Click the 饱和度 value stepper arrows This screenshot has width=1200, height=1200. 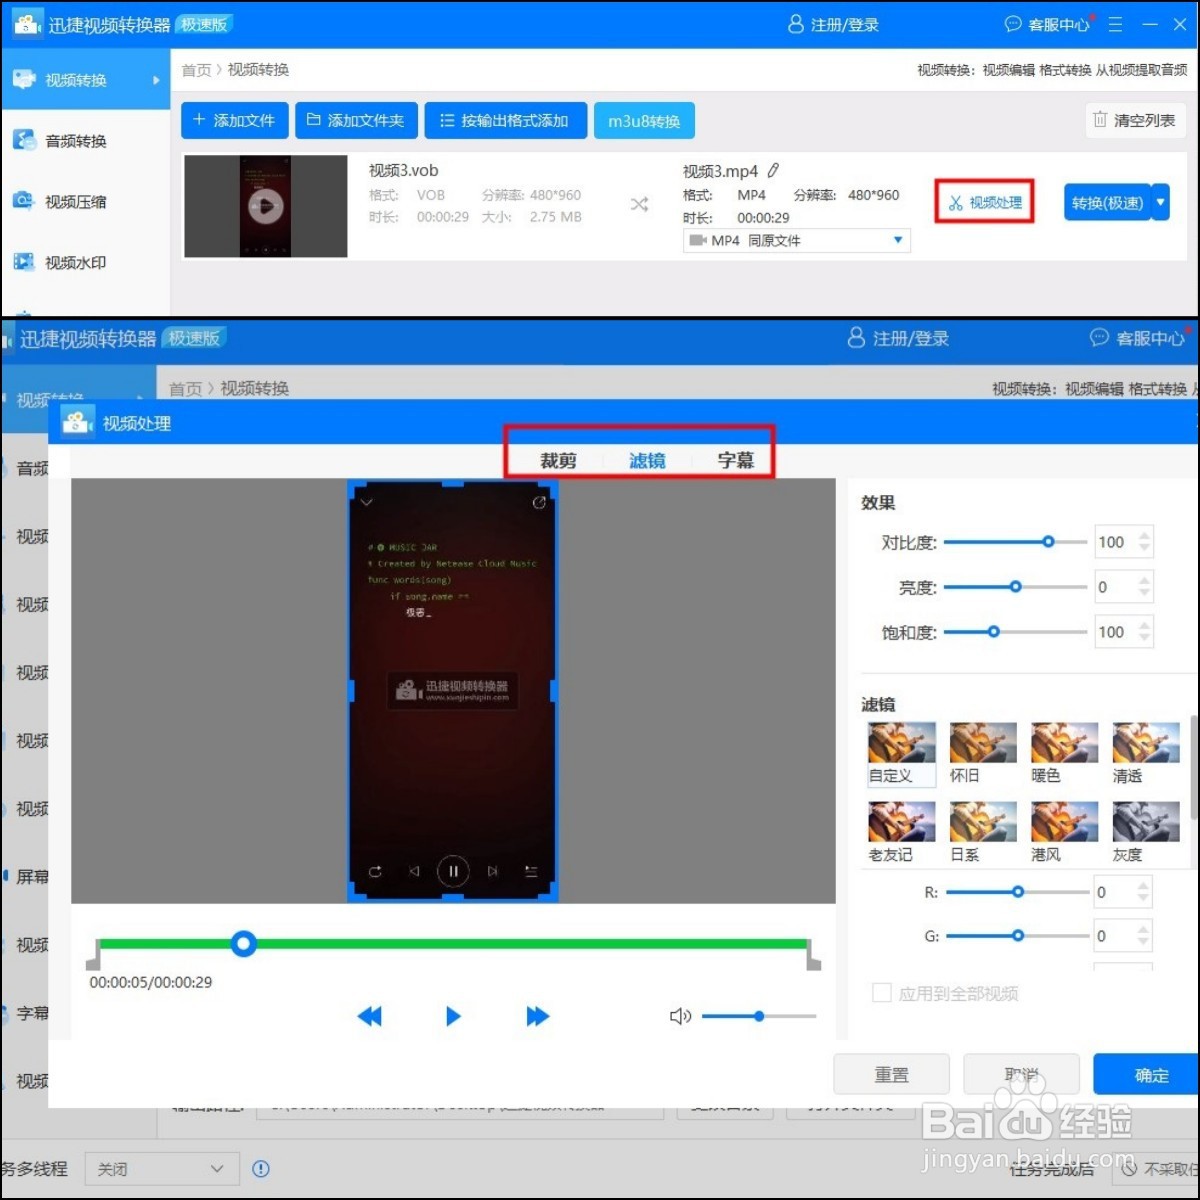click(1145, 632)
